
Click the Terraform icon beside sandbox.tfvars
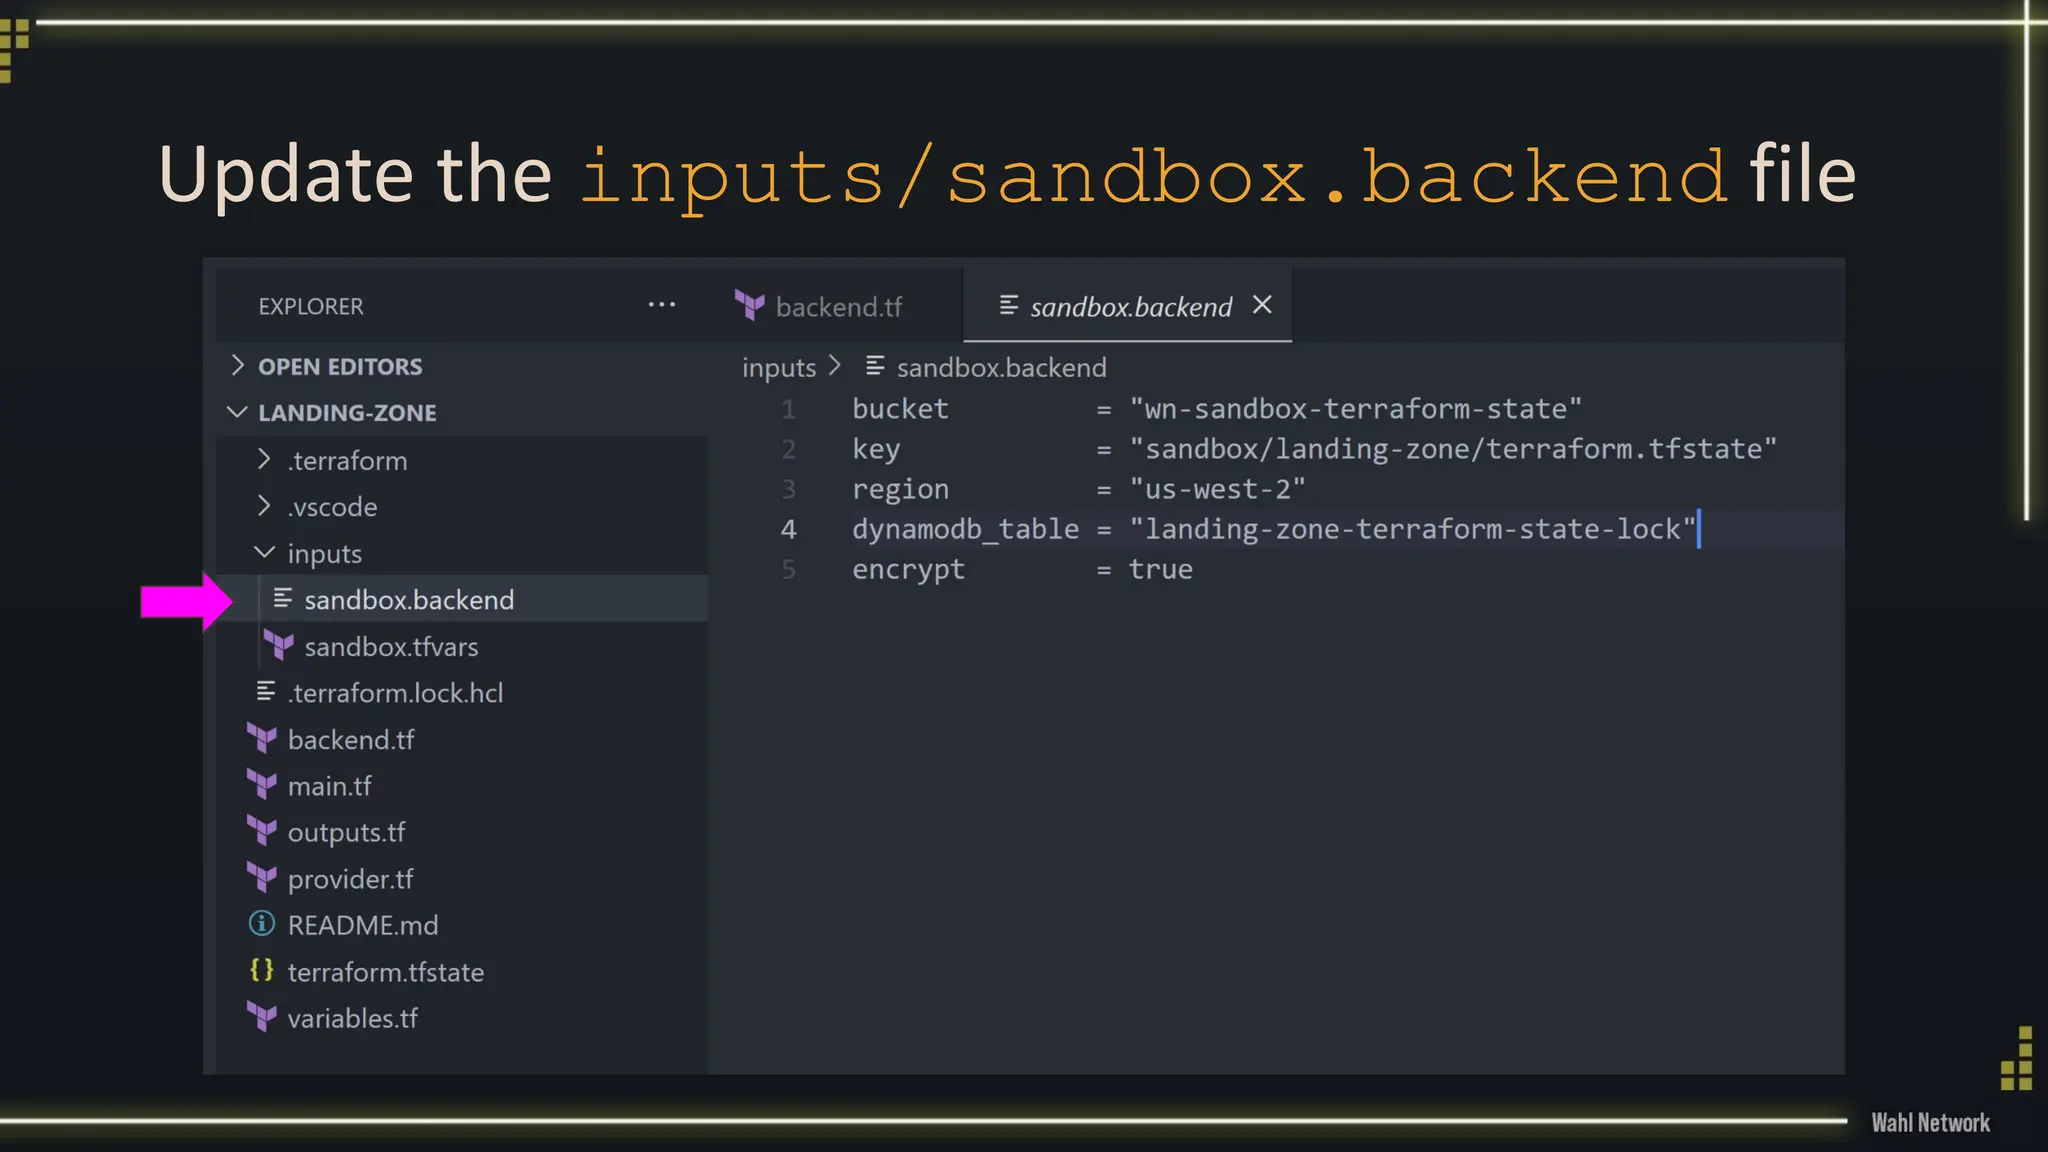point(279,646)
